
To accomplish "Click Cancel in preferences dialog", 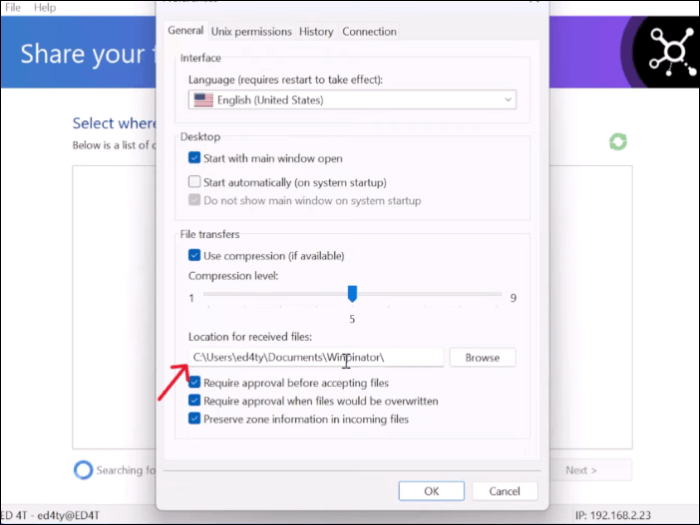I will [x=504, y=491].
